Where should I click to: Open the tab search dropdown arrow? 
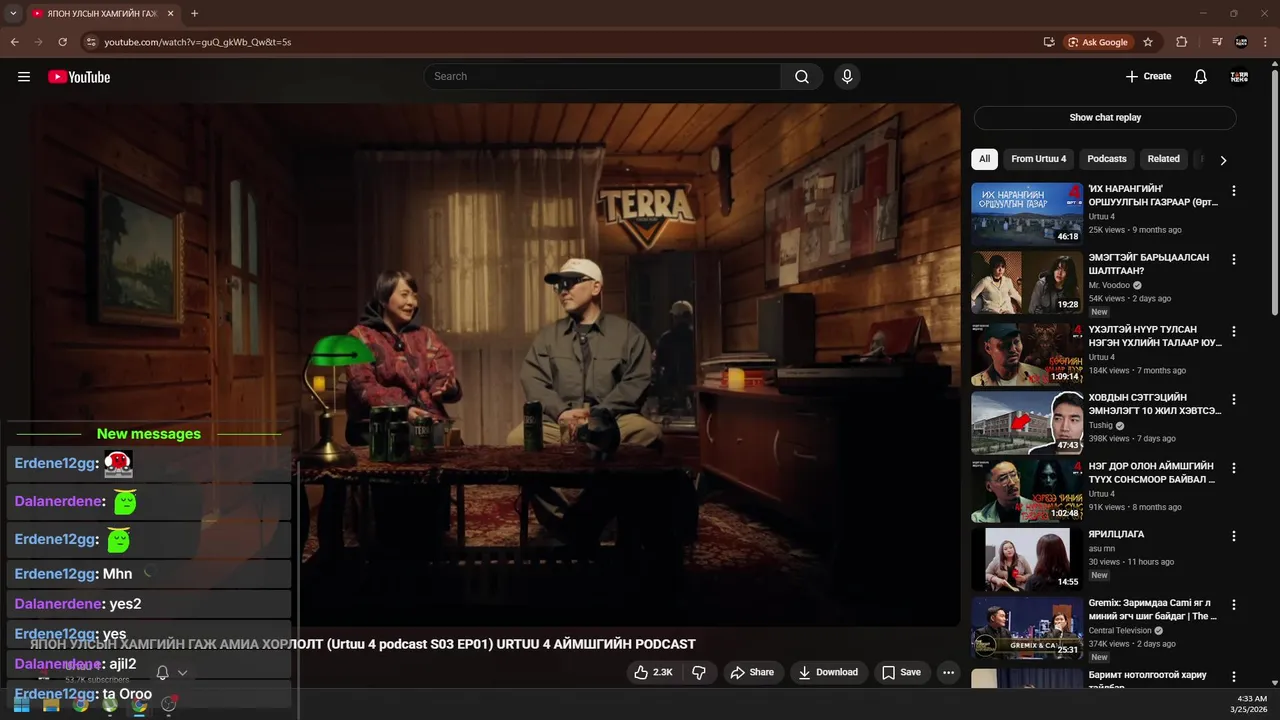tap(13, 14)
